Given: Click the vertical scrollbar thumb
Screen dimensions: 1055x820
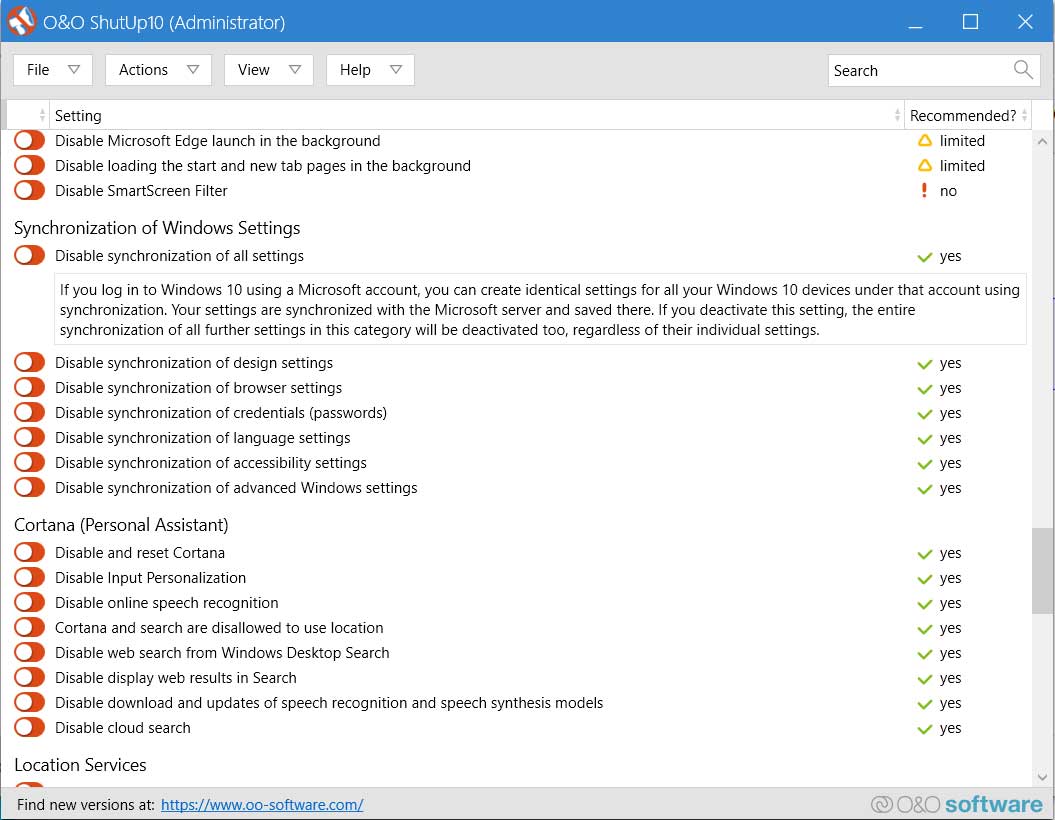Looking at the screenshot, I should pyautogui.click(x=1042, y=570).
